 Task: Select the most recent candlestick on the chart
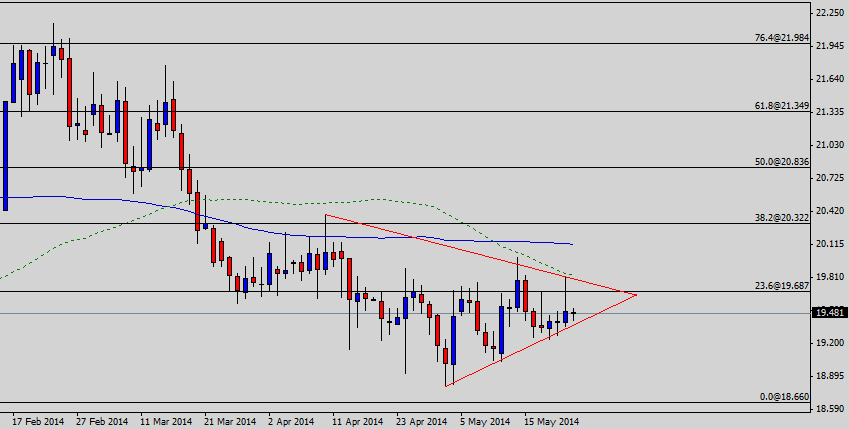(x=574, y=312)
